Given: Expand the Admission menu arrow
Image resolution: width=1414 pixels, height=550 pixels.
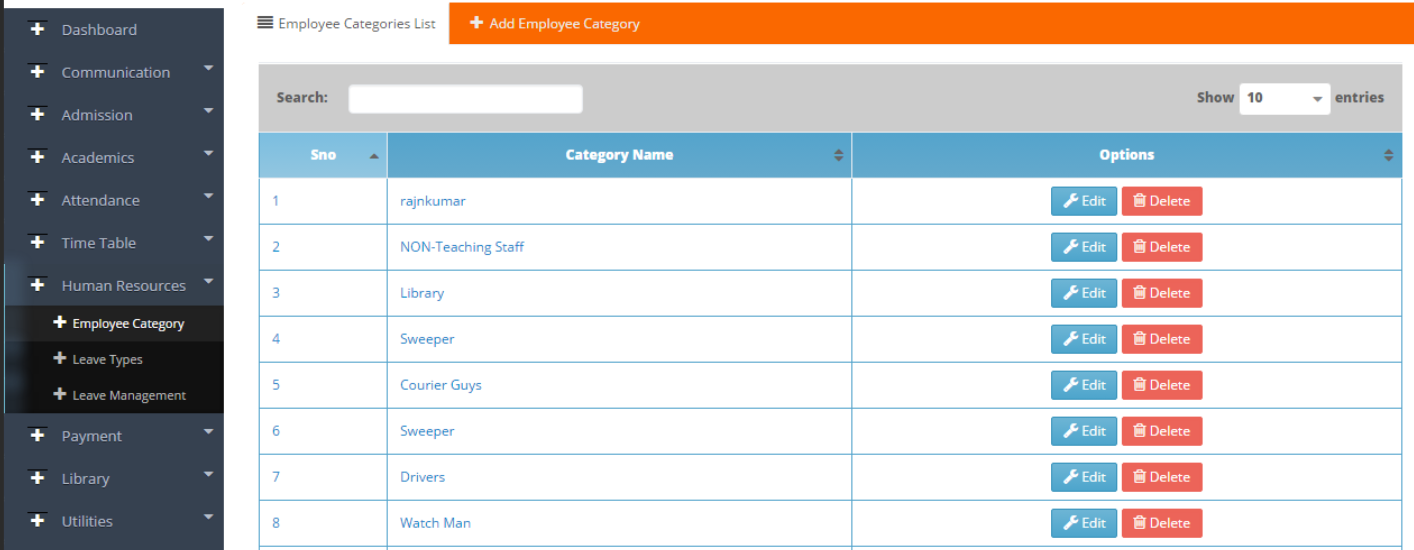Looking at the screenshot, I should [208, 112].
